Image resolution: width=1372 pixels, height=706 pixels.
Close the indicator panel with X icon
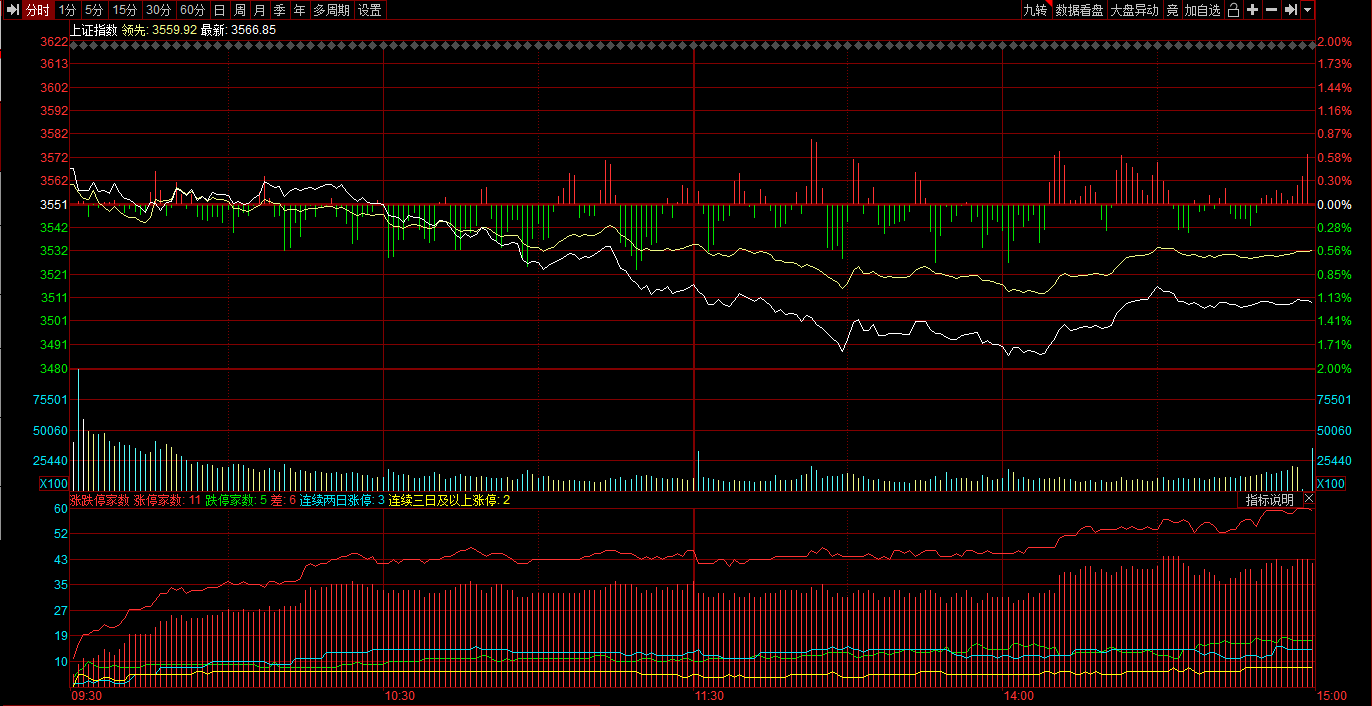click(x=1307, y=499)
